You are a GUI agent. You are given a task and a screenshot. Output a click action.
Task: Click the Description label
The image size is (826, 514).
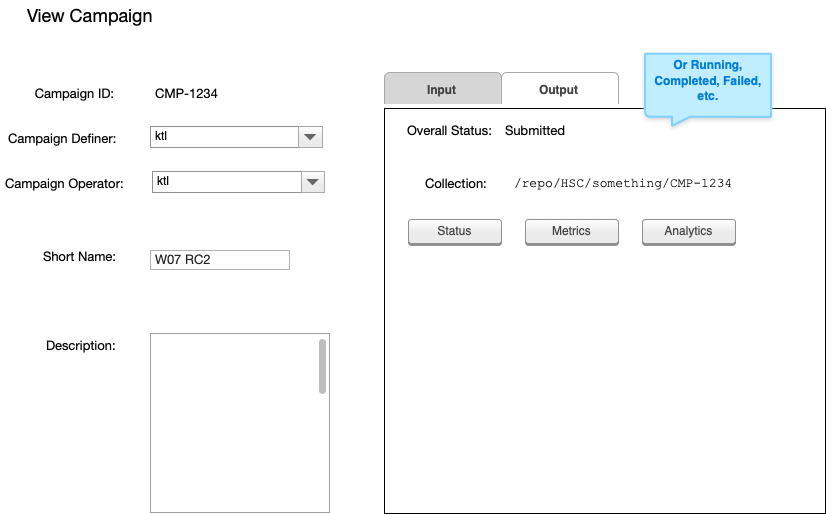pyautogui.click(x=81, y=345)
